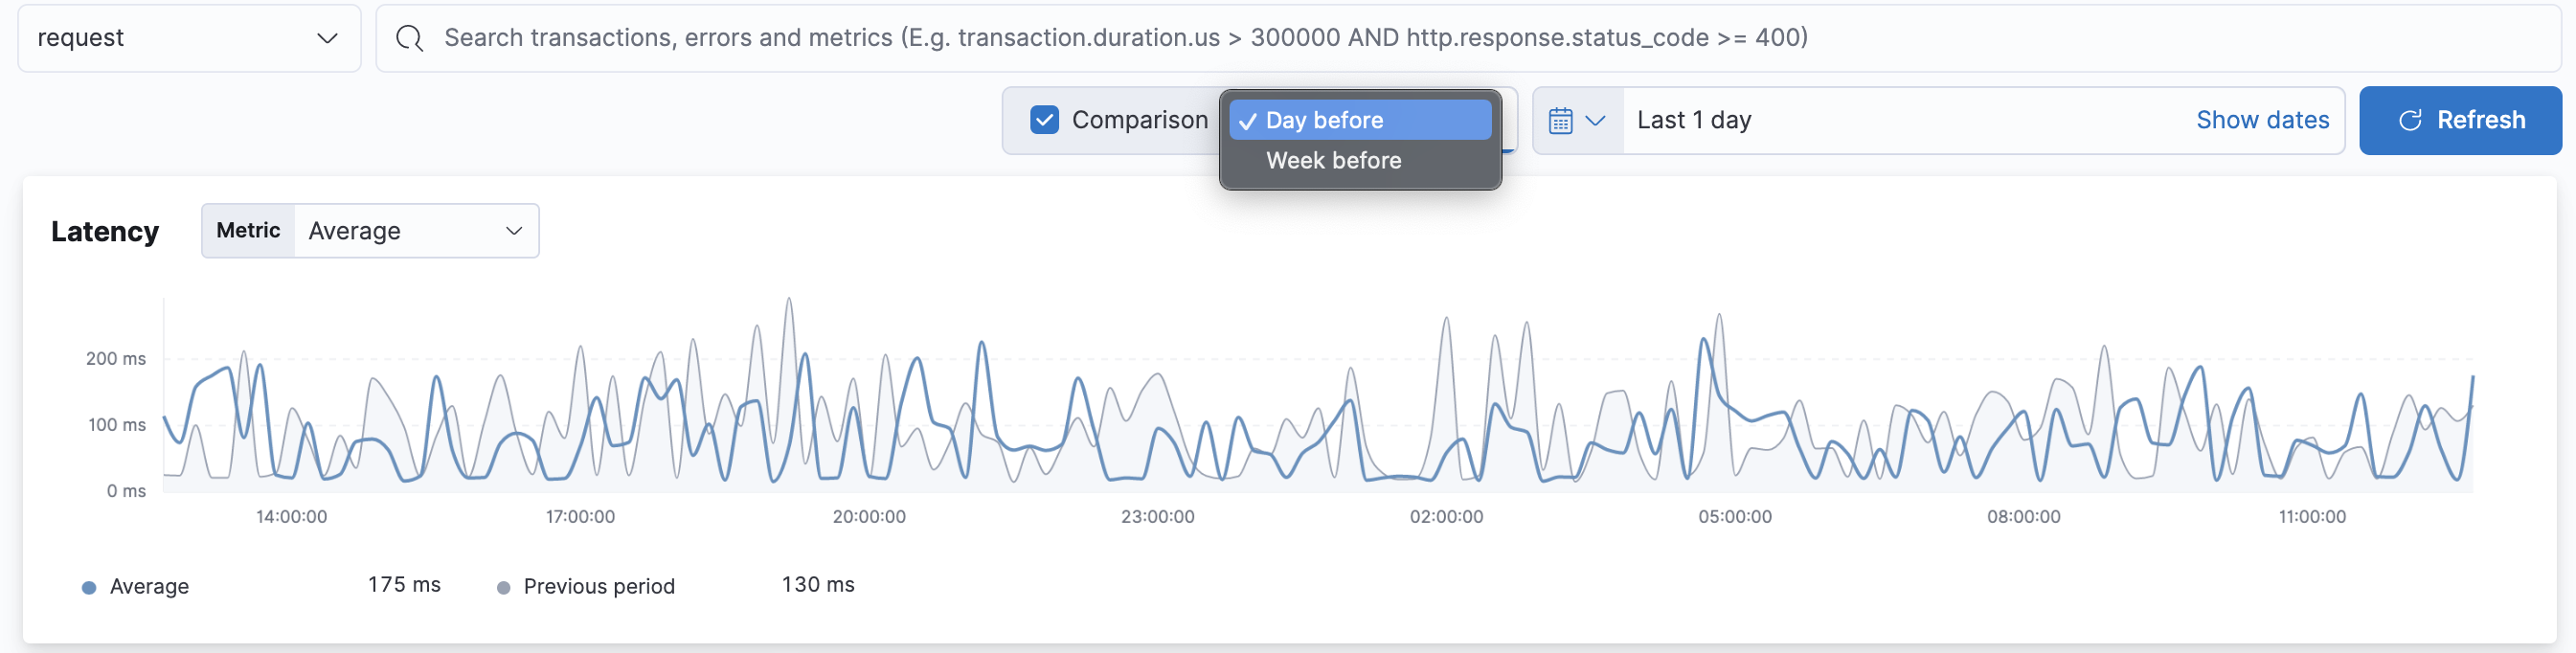Toggle the Average series in legend
The width and height of the screenshot is (2576, 653).
[149, 587]
